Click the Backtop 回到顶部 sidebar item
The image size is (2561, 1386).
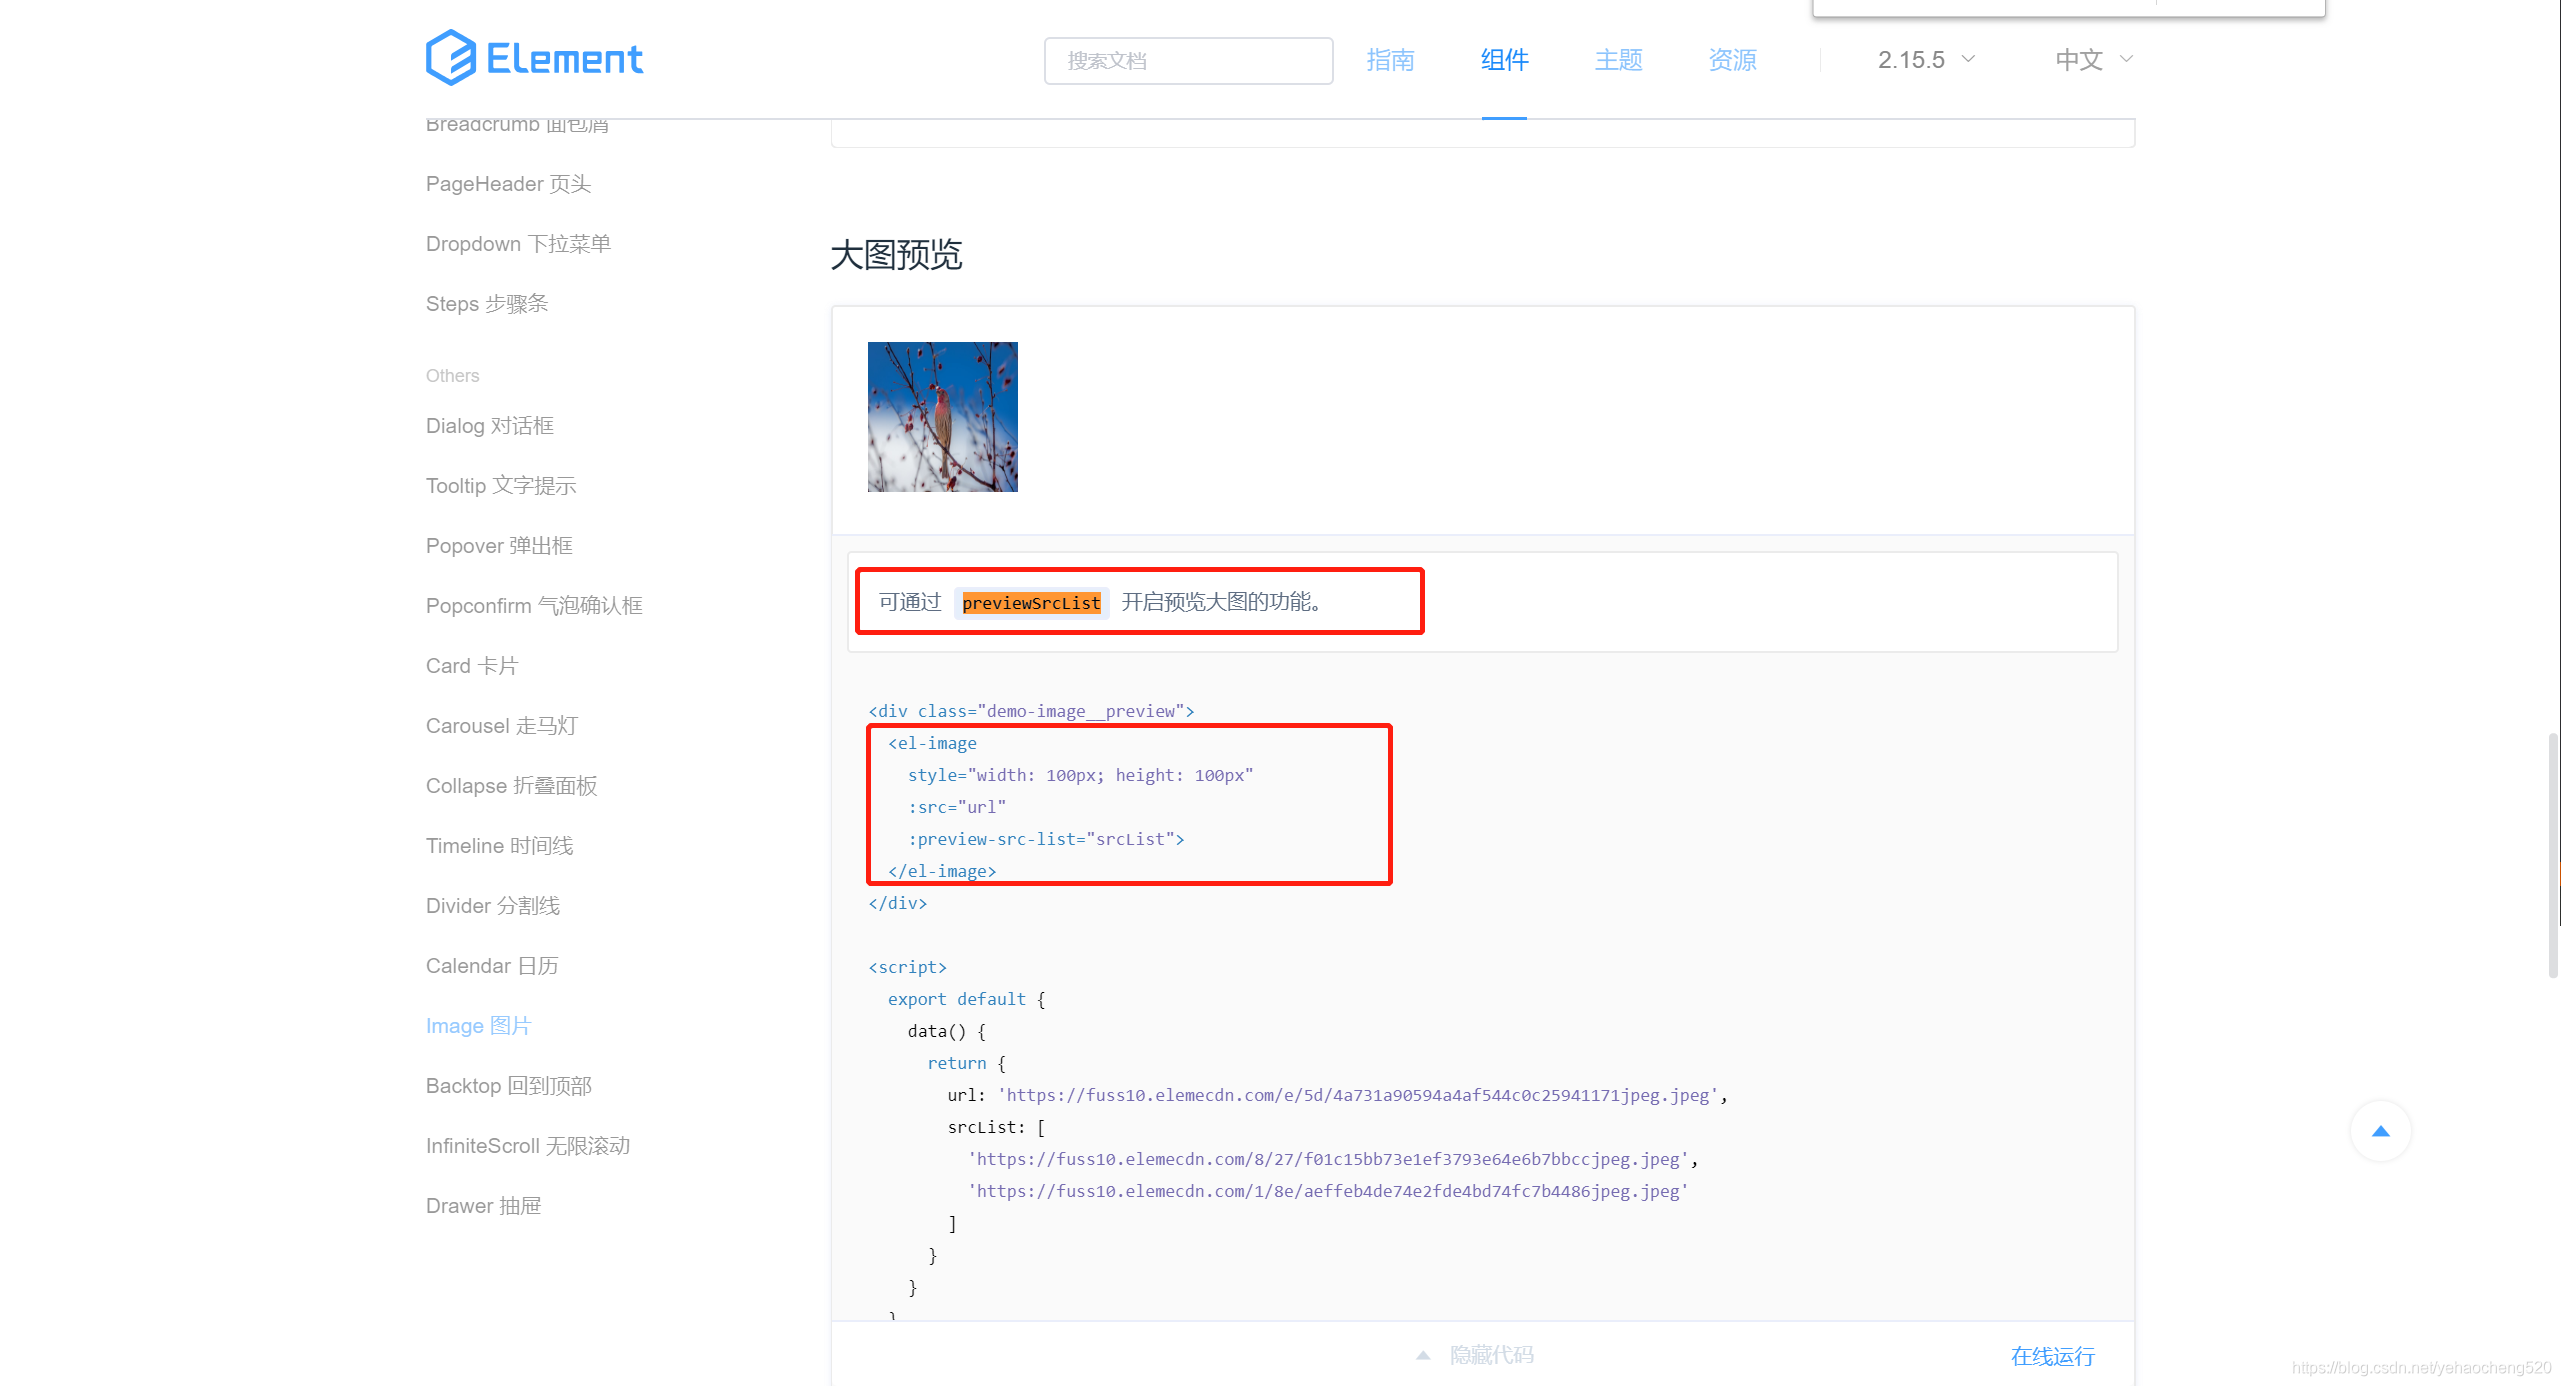point(507,1084)
